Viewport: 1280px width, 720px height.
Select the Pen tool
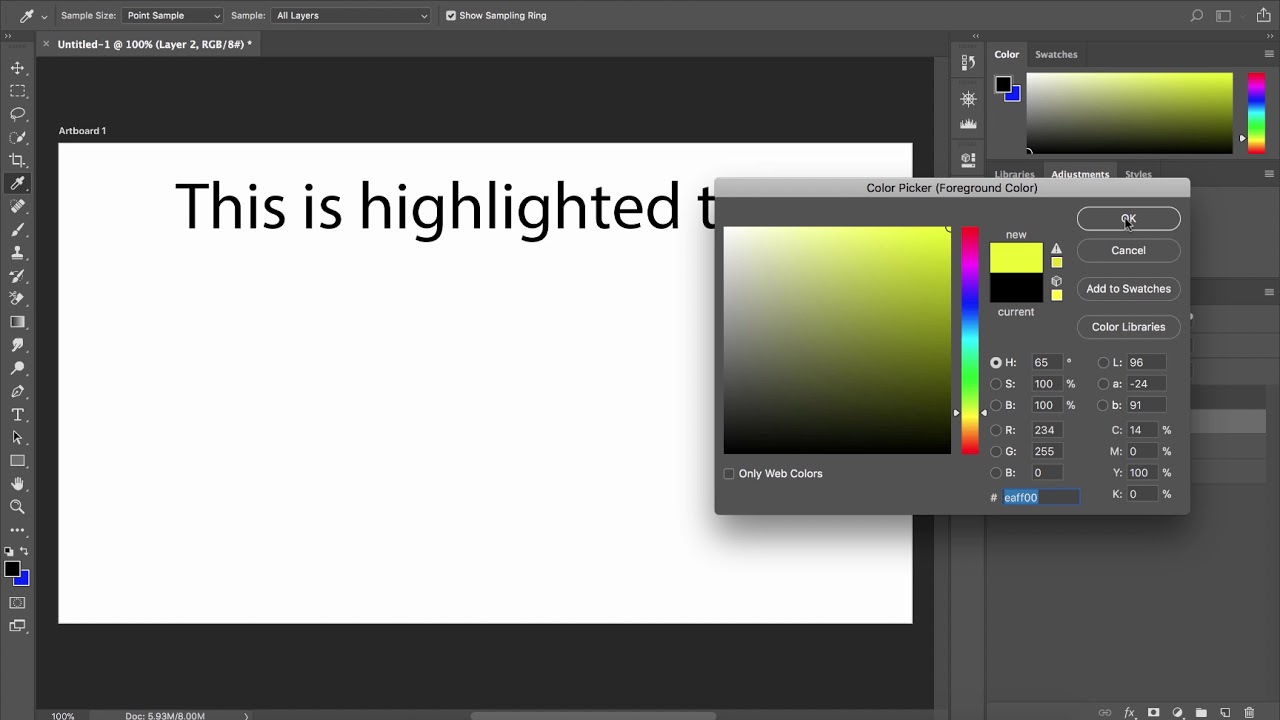pyautogui.click(x=17, y=392)
